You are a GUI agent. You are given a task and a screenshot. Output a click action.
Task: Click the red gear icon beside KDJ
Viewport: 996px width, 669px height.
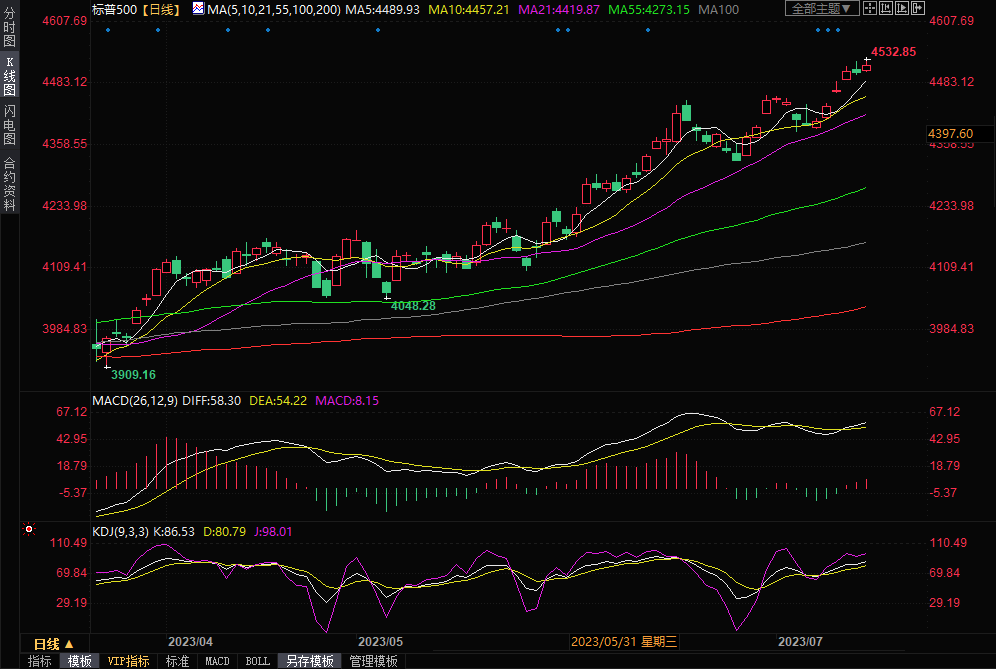(30, 529)
